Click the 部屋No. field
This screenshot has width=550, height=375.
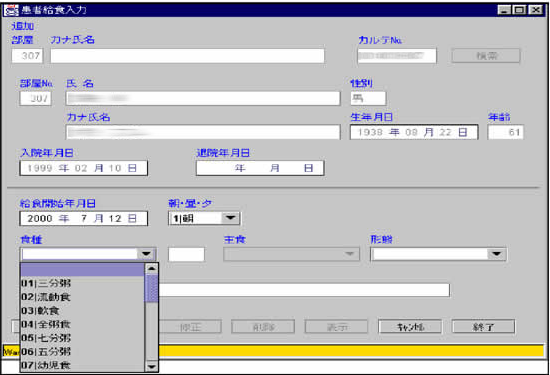pos(36,98)
